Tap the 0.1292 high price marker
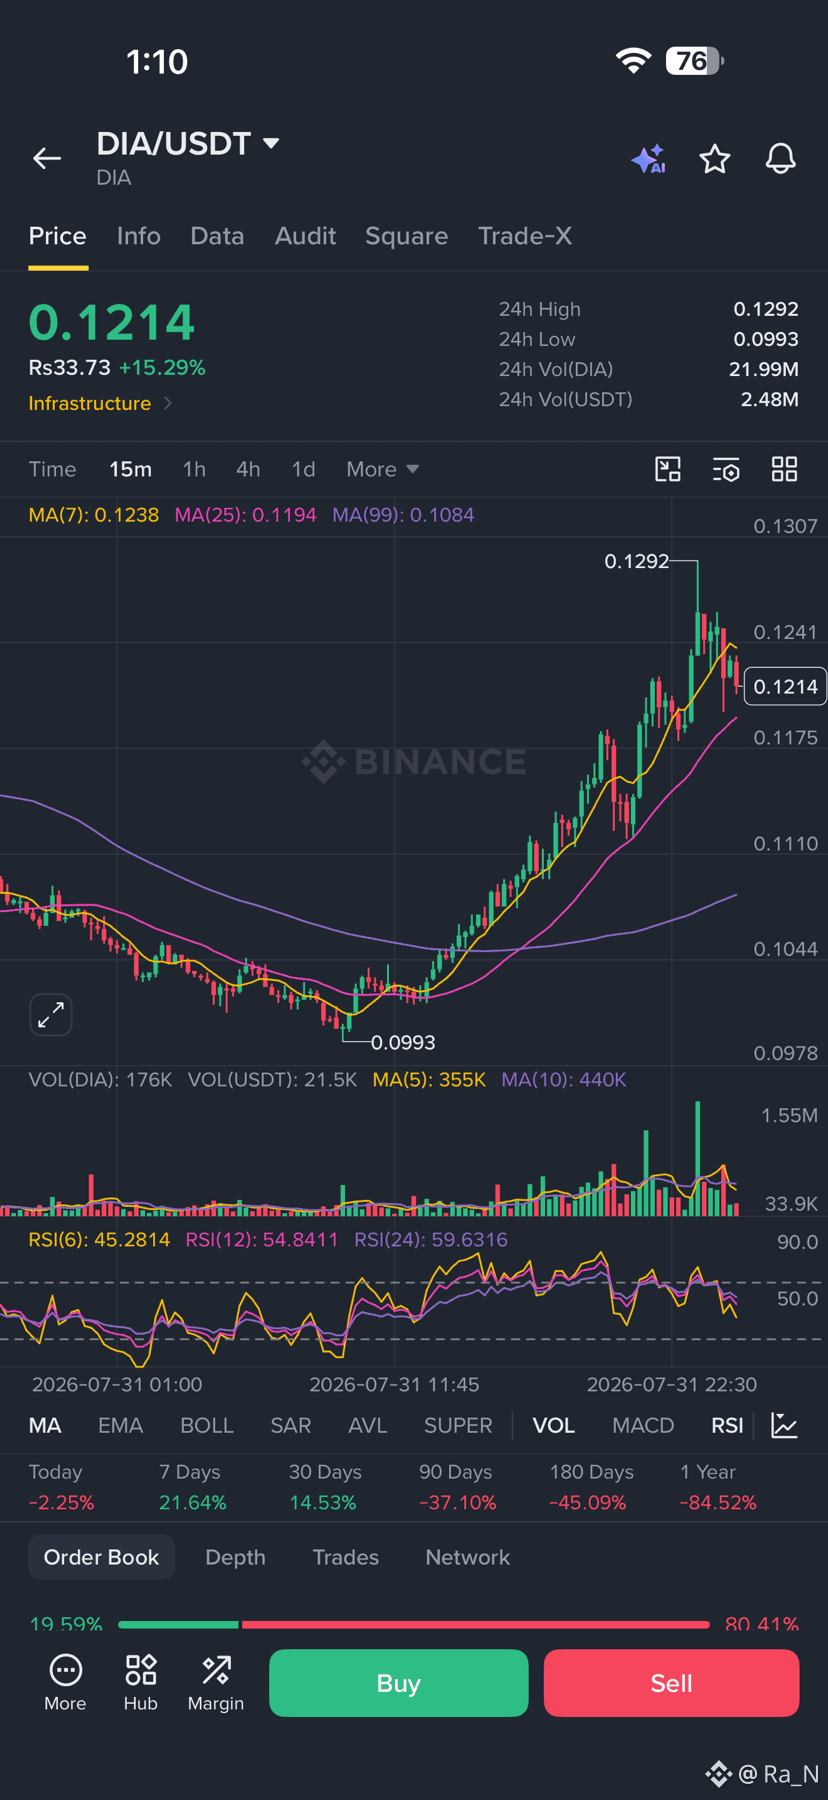 pyautogui.click(x=637, y=561)
